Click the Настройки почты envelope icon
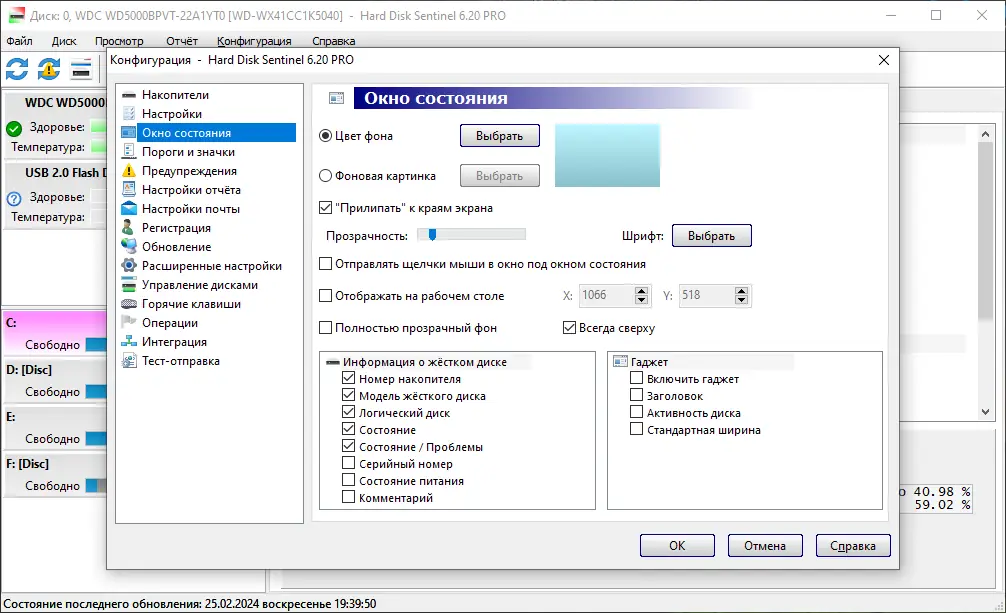 (x=129, y=209)
